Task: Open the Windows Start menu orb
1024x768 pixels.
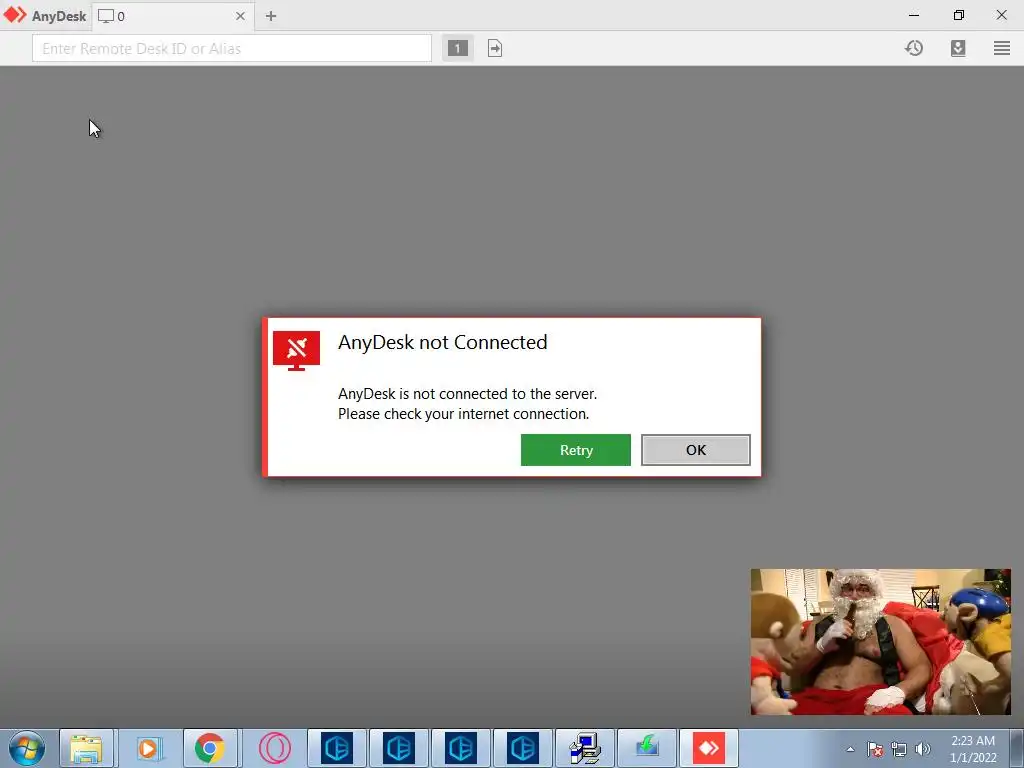Action: click(27, 748)
